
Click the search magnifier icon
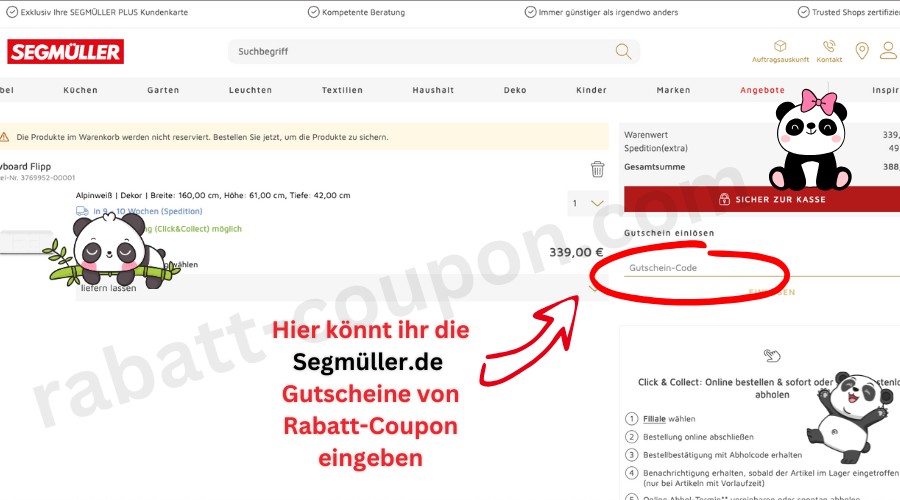tap(623, 52)
